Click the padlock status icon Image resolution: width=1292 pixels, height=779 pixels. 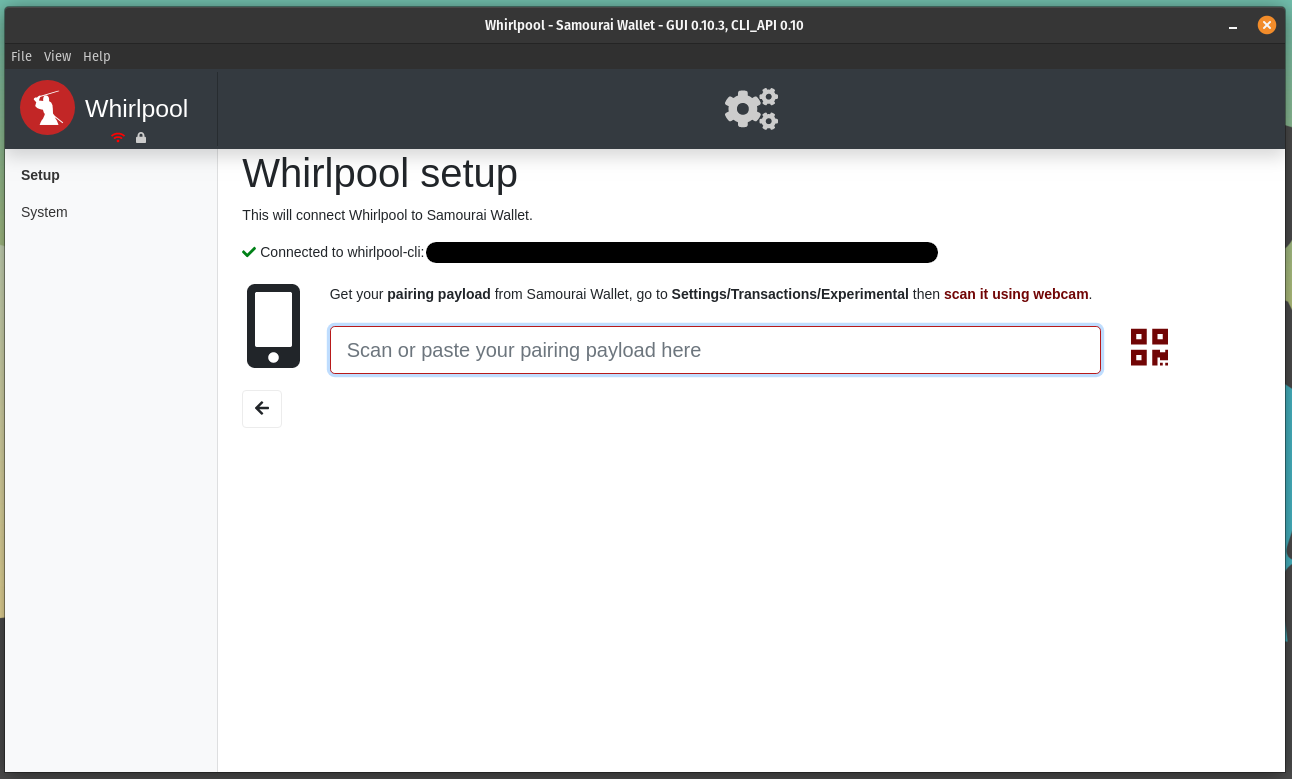coord(141,137)
